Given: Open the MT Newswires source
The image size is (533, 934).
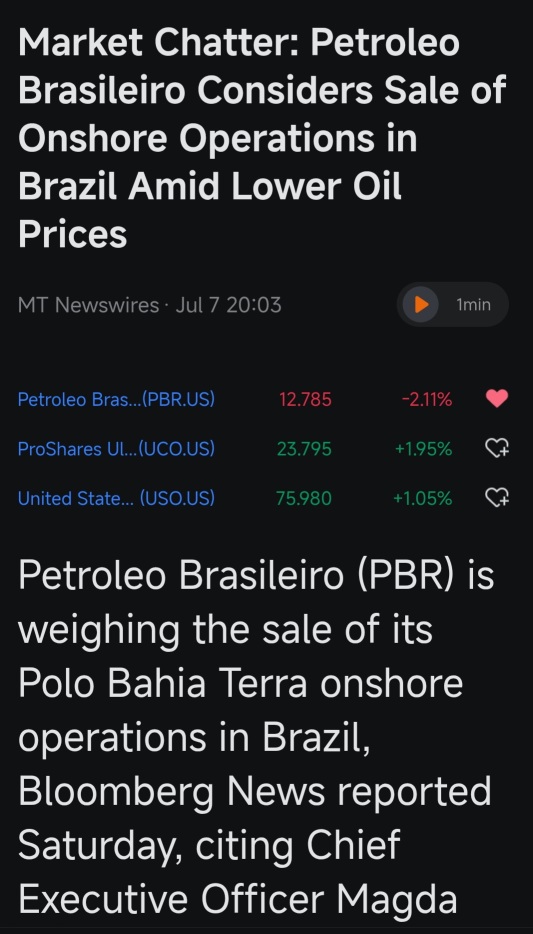Looking at the screenshot, I should (x=89, y=305).
